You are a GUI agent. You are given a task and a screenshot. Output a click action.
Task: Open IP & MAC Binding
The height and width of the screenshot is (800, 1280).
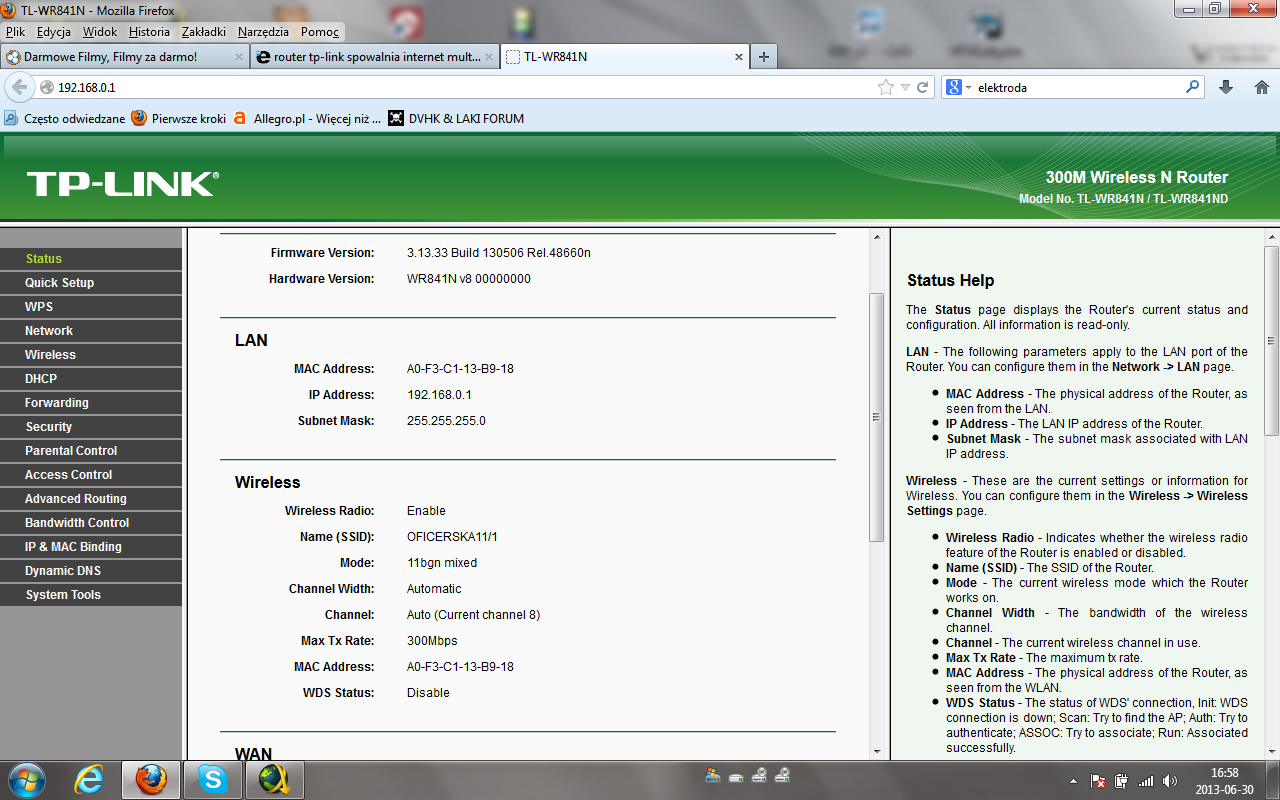pyautogui.click(x=91, y=547)
